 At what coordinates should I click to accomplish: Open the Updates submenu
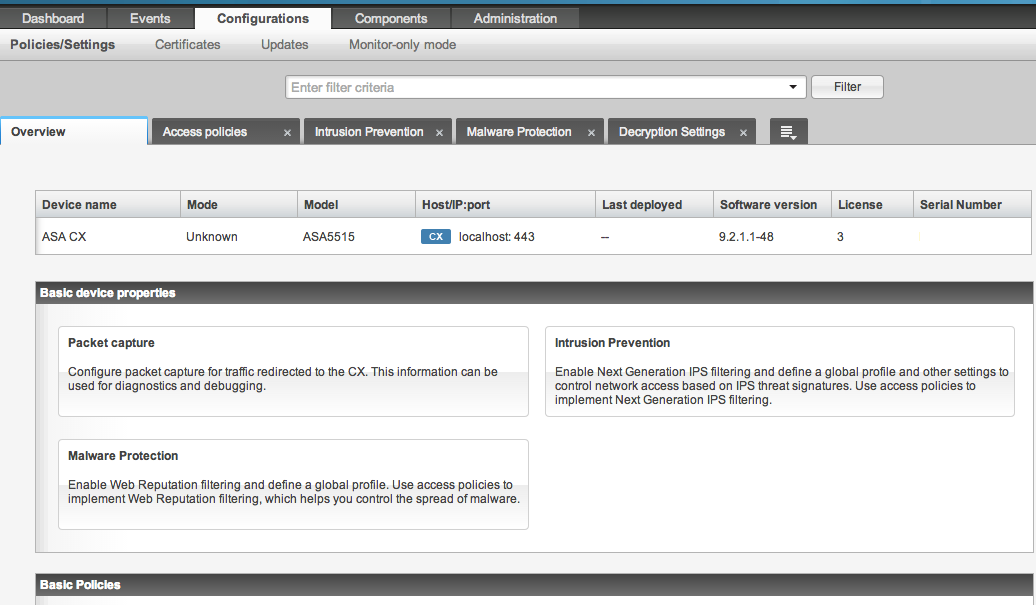pos(285,44)
